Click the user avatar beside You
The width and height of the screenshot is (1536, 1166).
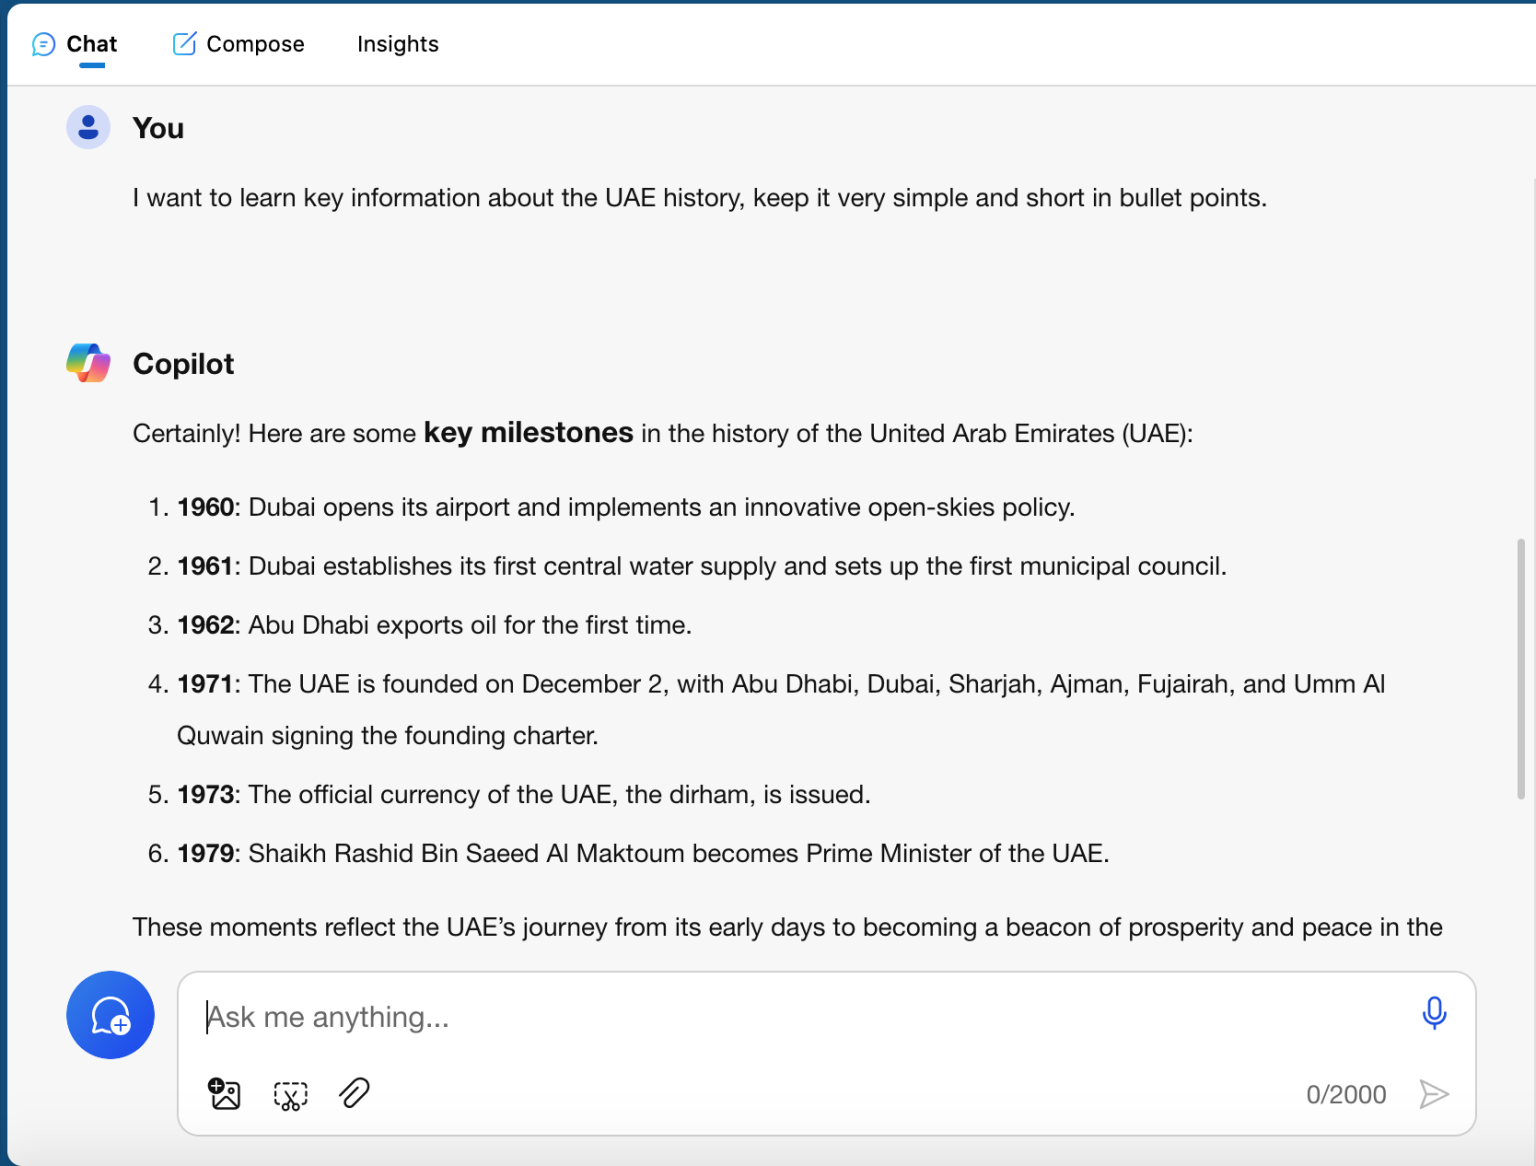88,128
